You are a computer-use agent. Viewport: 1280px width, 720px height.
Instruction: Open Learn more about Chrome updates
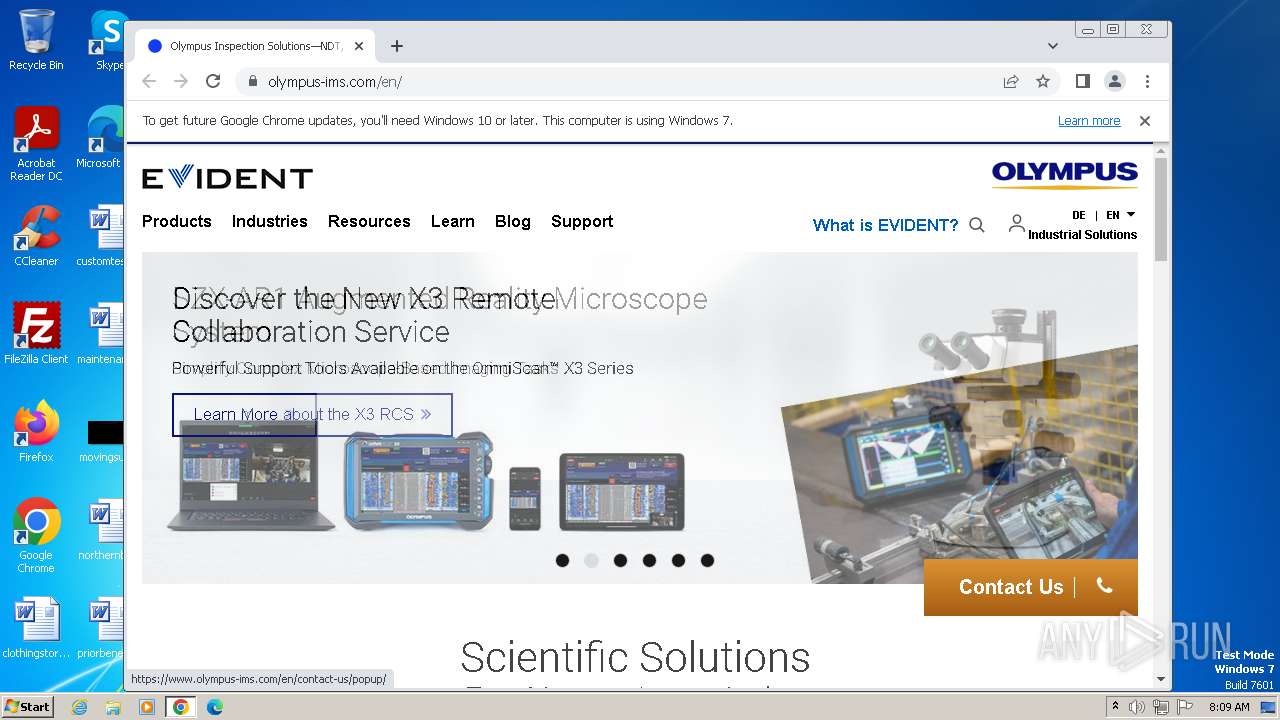click(x=1089, y=120)
